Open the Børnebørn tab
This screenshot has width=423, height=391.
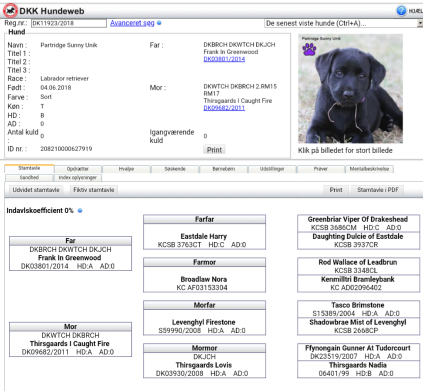pyautogui.click(x=224, y=169)
